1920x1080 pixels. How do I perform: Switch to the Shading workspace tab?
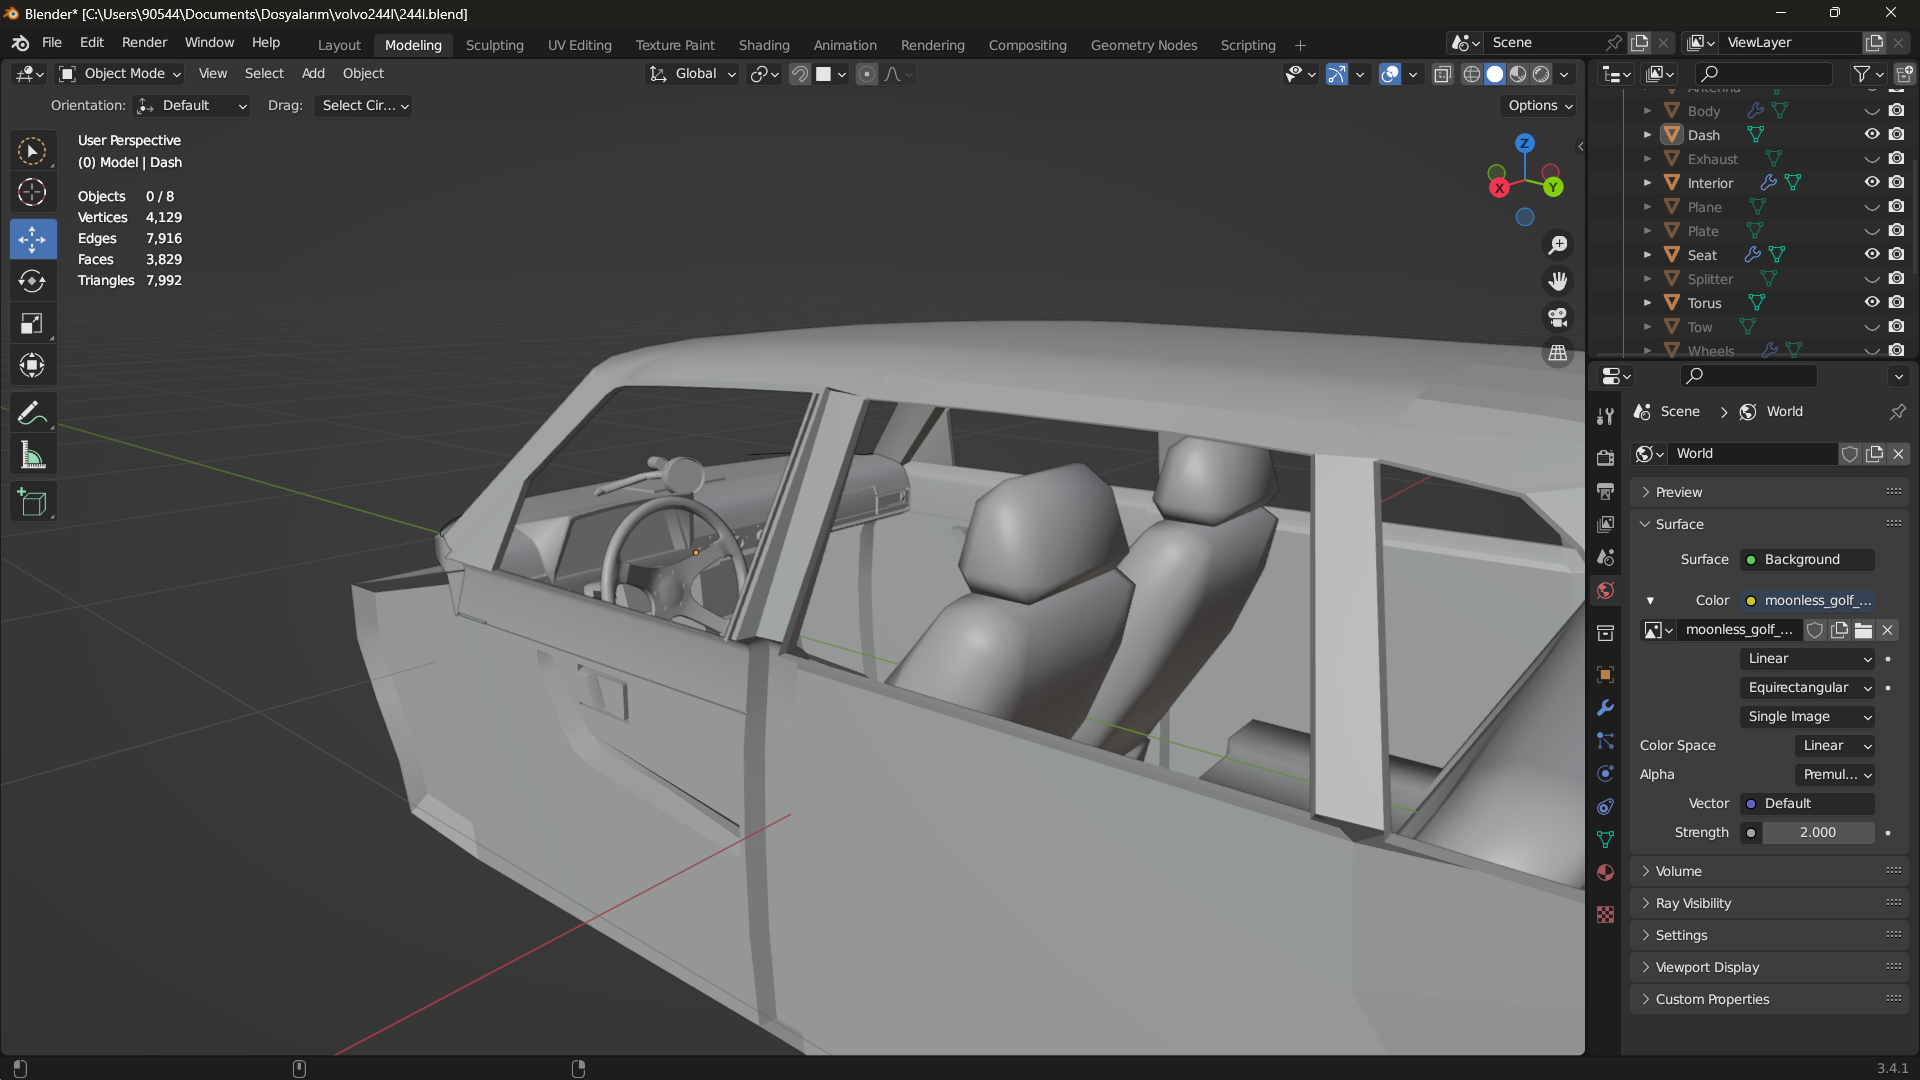tap(763, 45)
